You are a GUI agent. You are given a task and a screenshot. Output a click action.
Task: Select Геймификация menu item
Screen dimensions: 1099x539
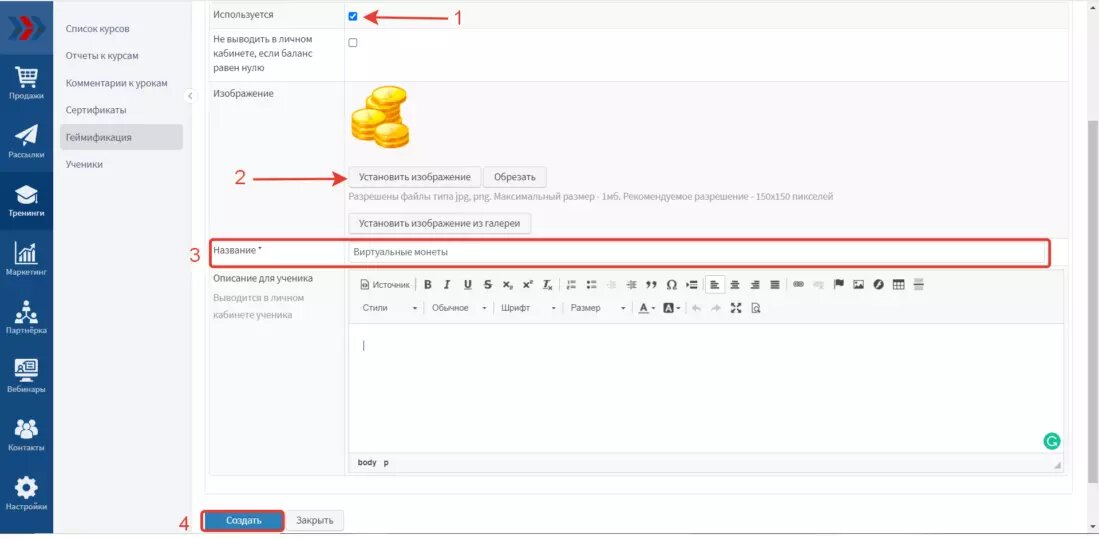click(121, 137)
